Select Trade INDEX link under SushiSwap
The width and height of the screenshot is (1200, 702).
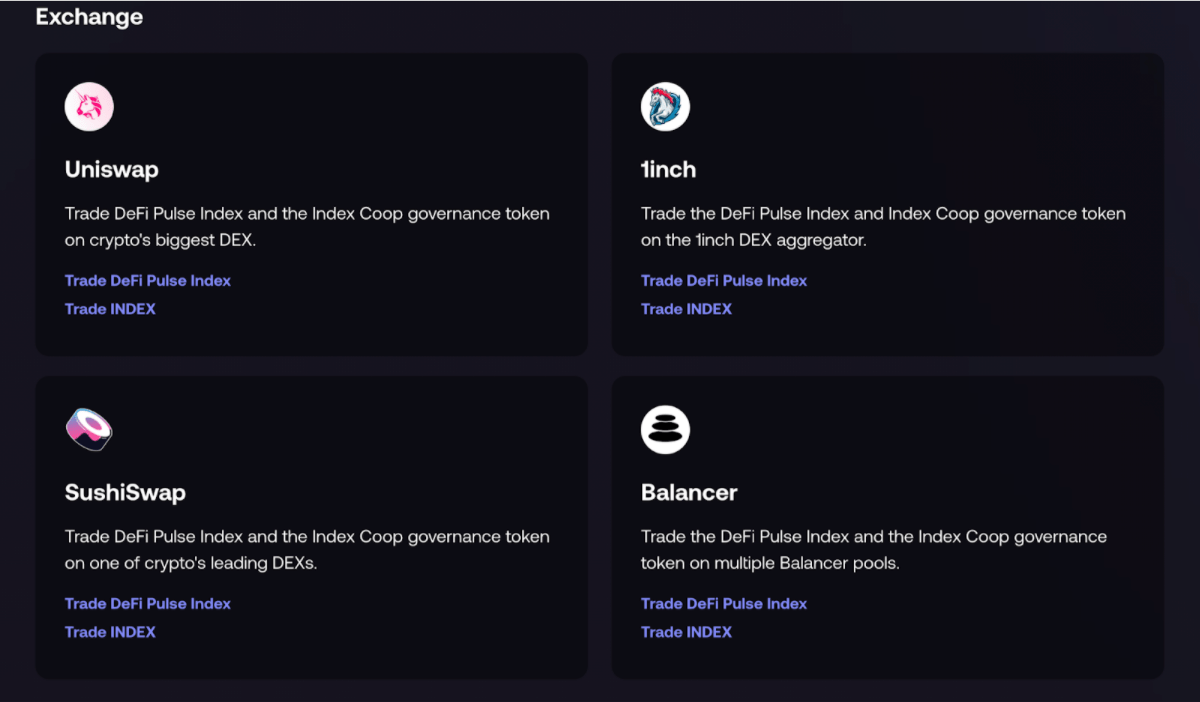click(x=110, y=632)
